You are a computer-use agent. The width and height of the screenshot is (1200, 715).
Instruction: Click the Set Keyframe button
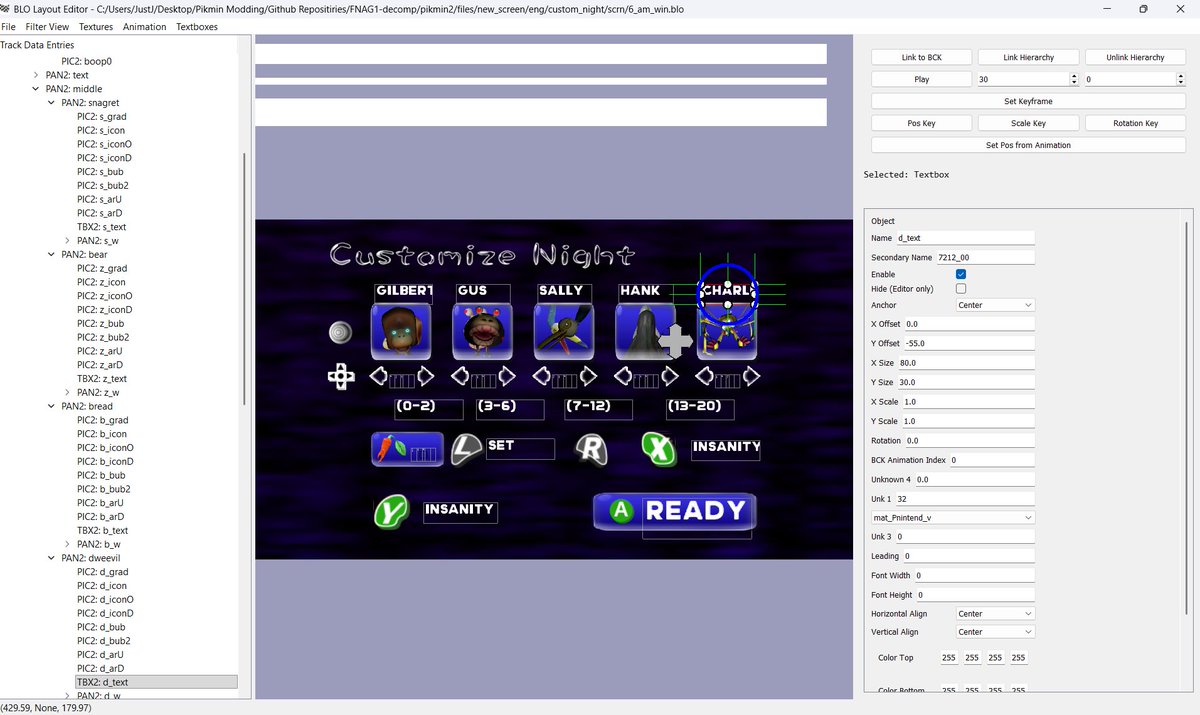pyautogui.click(x=1029, y=101)
